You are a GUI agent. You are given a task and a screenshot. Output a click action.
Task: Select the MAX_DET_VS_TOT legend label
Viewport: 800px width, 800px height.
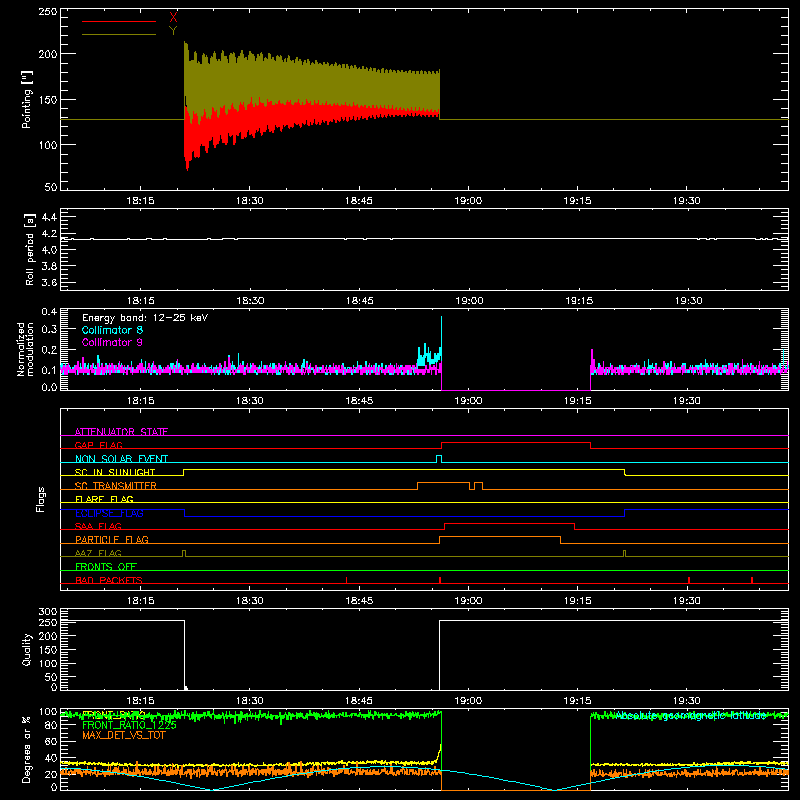pyautogui.click(x=123, y=735)
